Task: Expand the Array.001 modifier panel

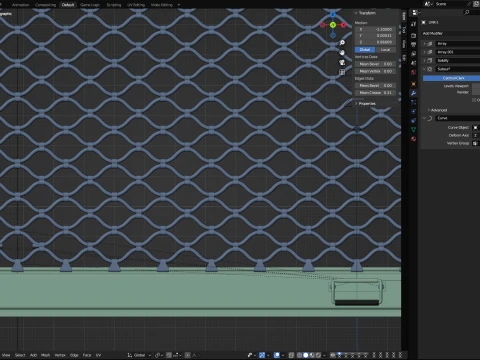Action: click(x=425, y=52)
